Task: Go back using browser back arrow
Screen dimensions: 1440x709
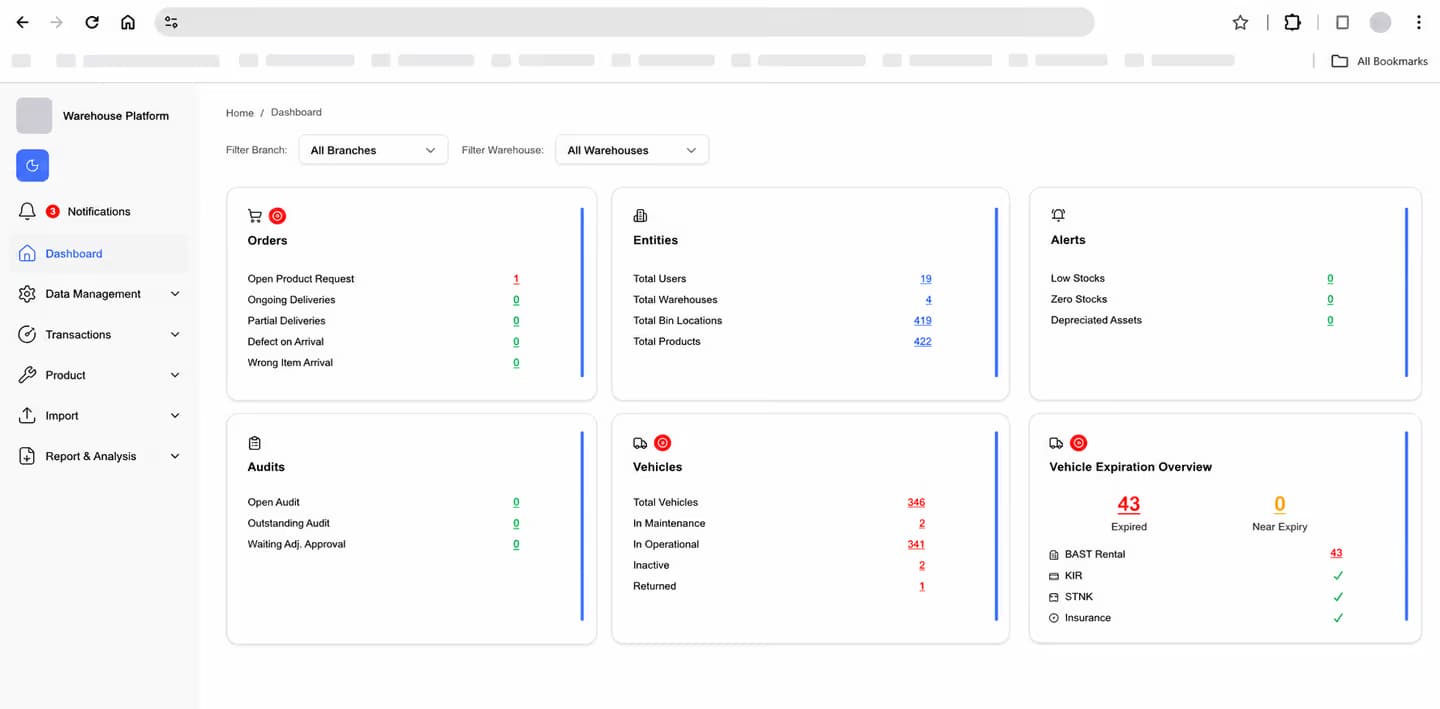Action: click(22, 22)
